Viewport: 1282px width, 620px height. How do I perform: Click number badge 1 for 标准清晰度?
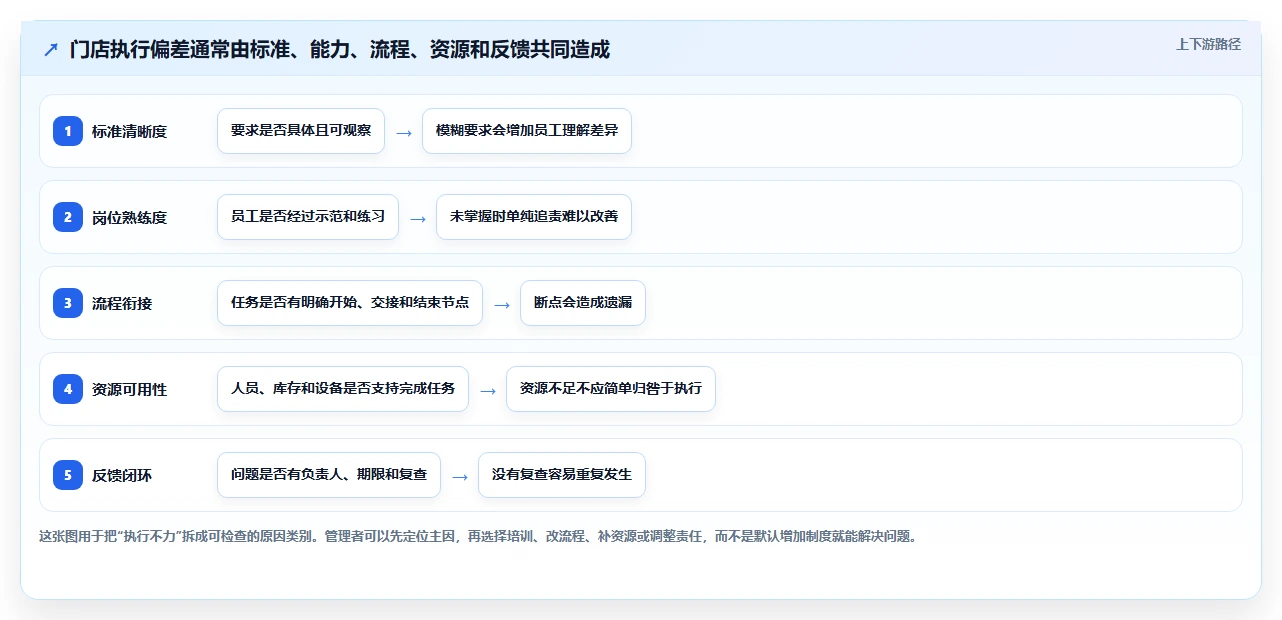68,130
